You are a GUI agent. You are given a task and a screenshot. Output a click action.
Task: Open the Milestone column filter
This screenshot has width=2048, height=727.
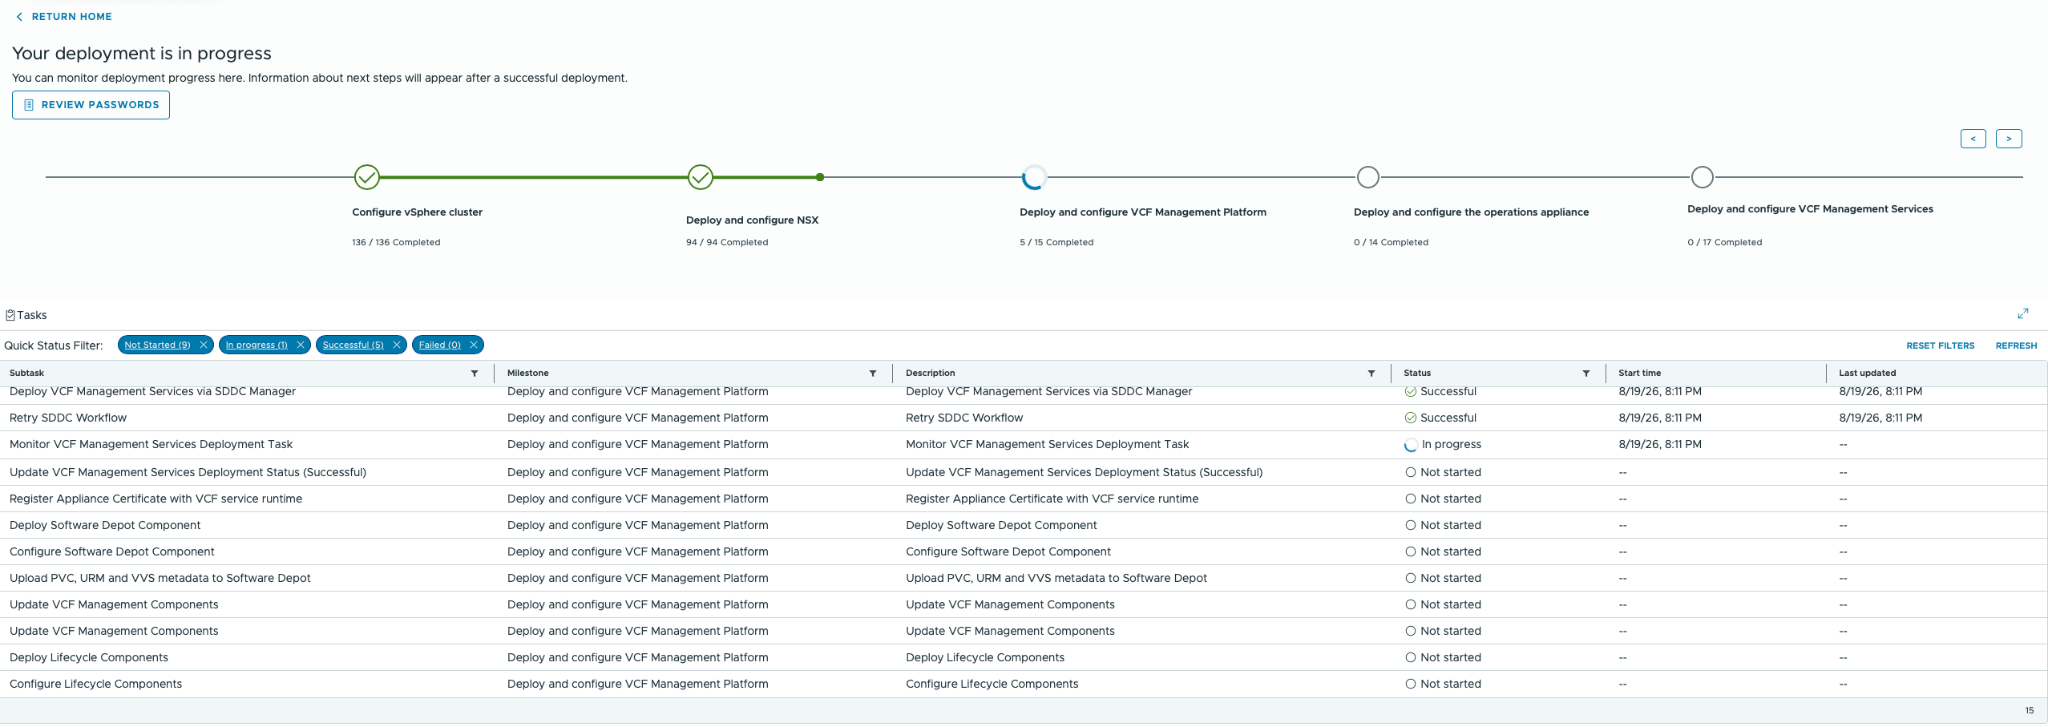pyautogui.click(x=873, y=373)
